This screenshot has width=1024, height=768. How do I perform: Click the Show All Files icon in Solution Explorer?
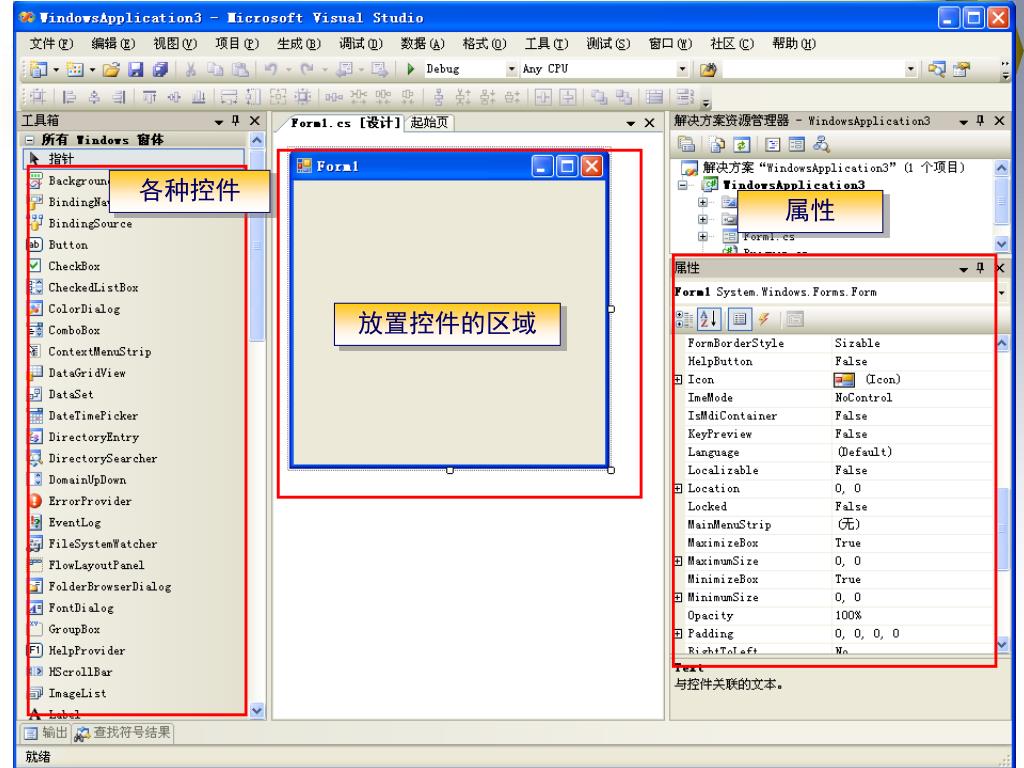(x=717, y=144)
